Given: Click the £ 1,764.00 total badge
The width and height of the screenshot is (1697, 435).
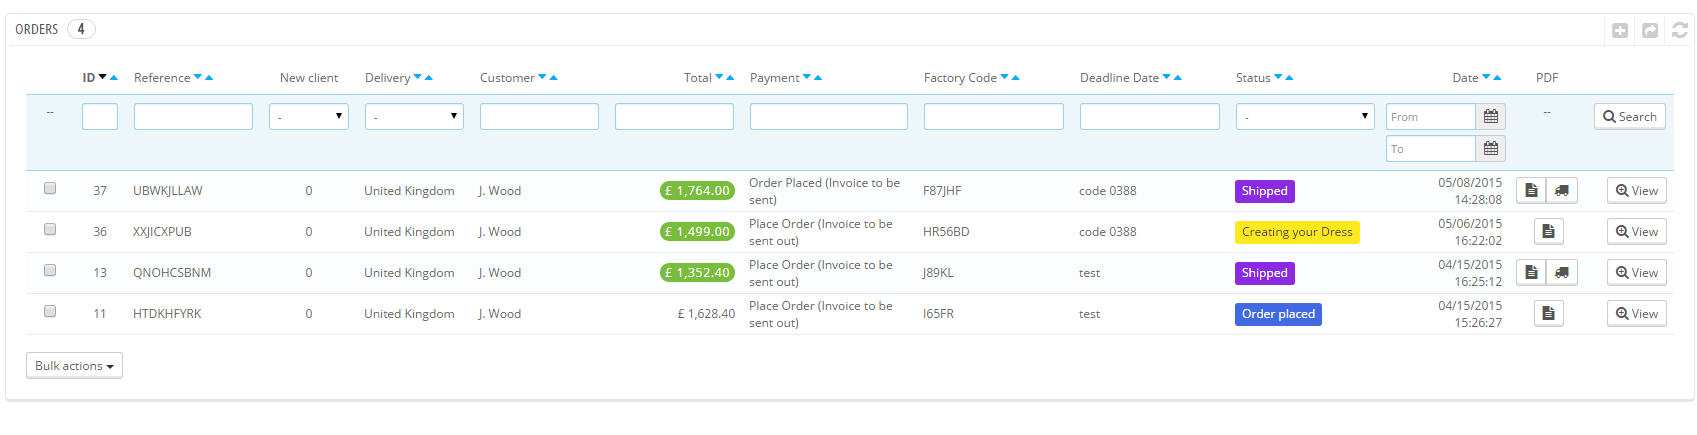Looking at the screenshot, I should pos(697,191).
